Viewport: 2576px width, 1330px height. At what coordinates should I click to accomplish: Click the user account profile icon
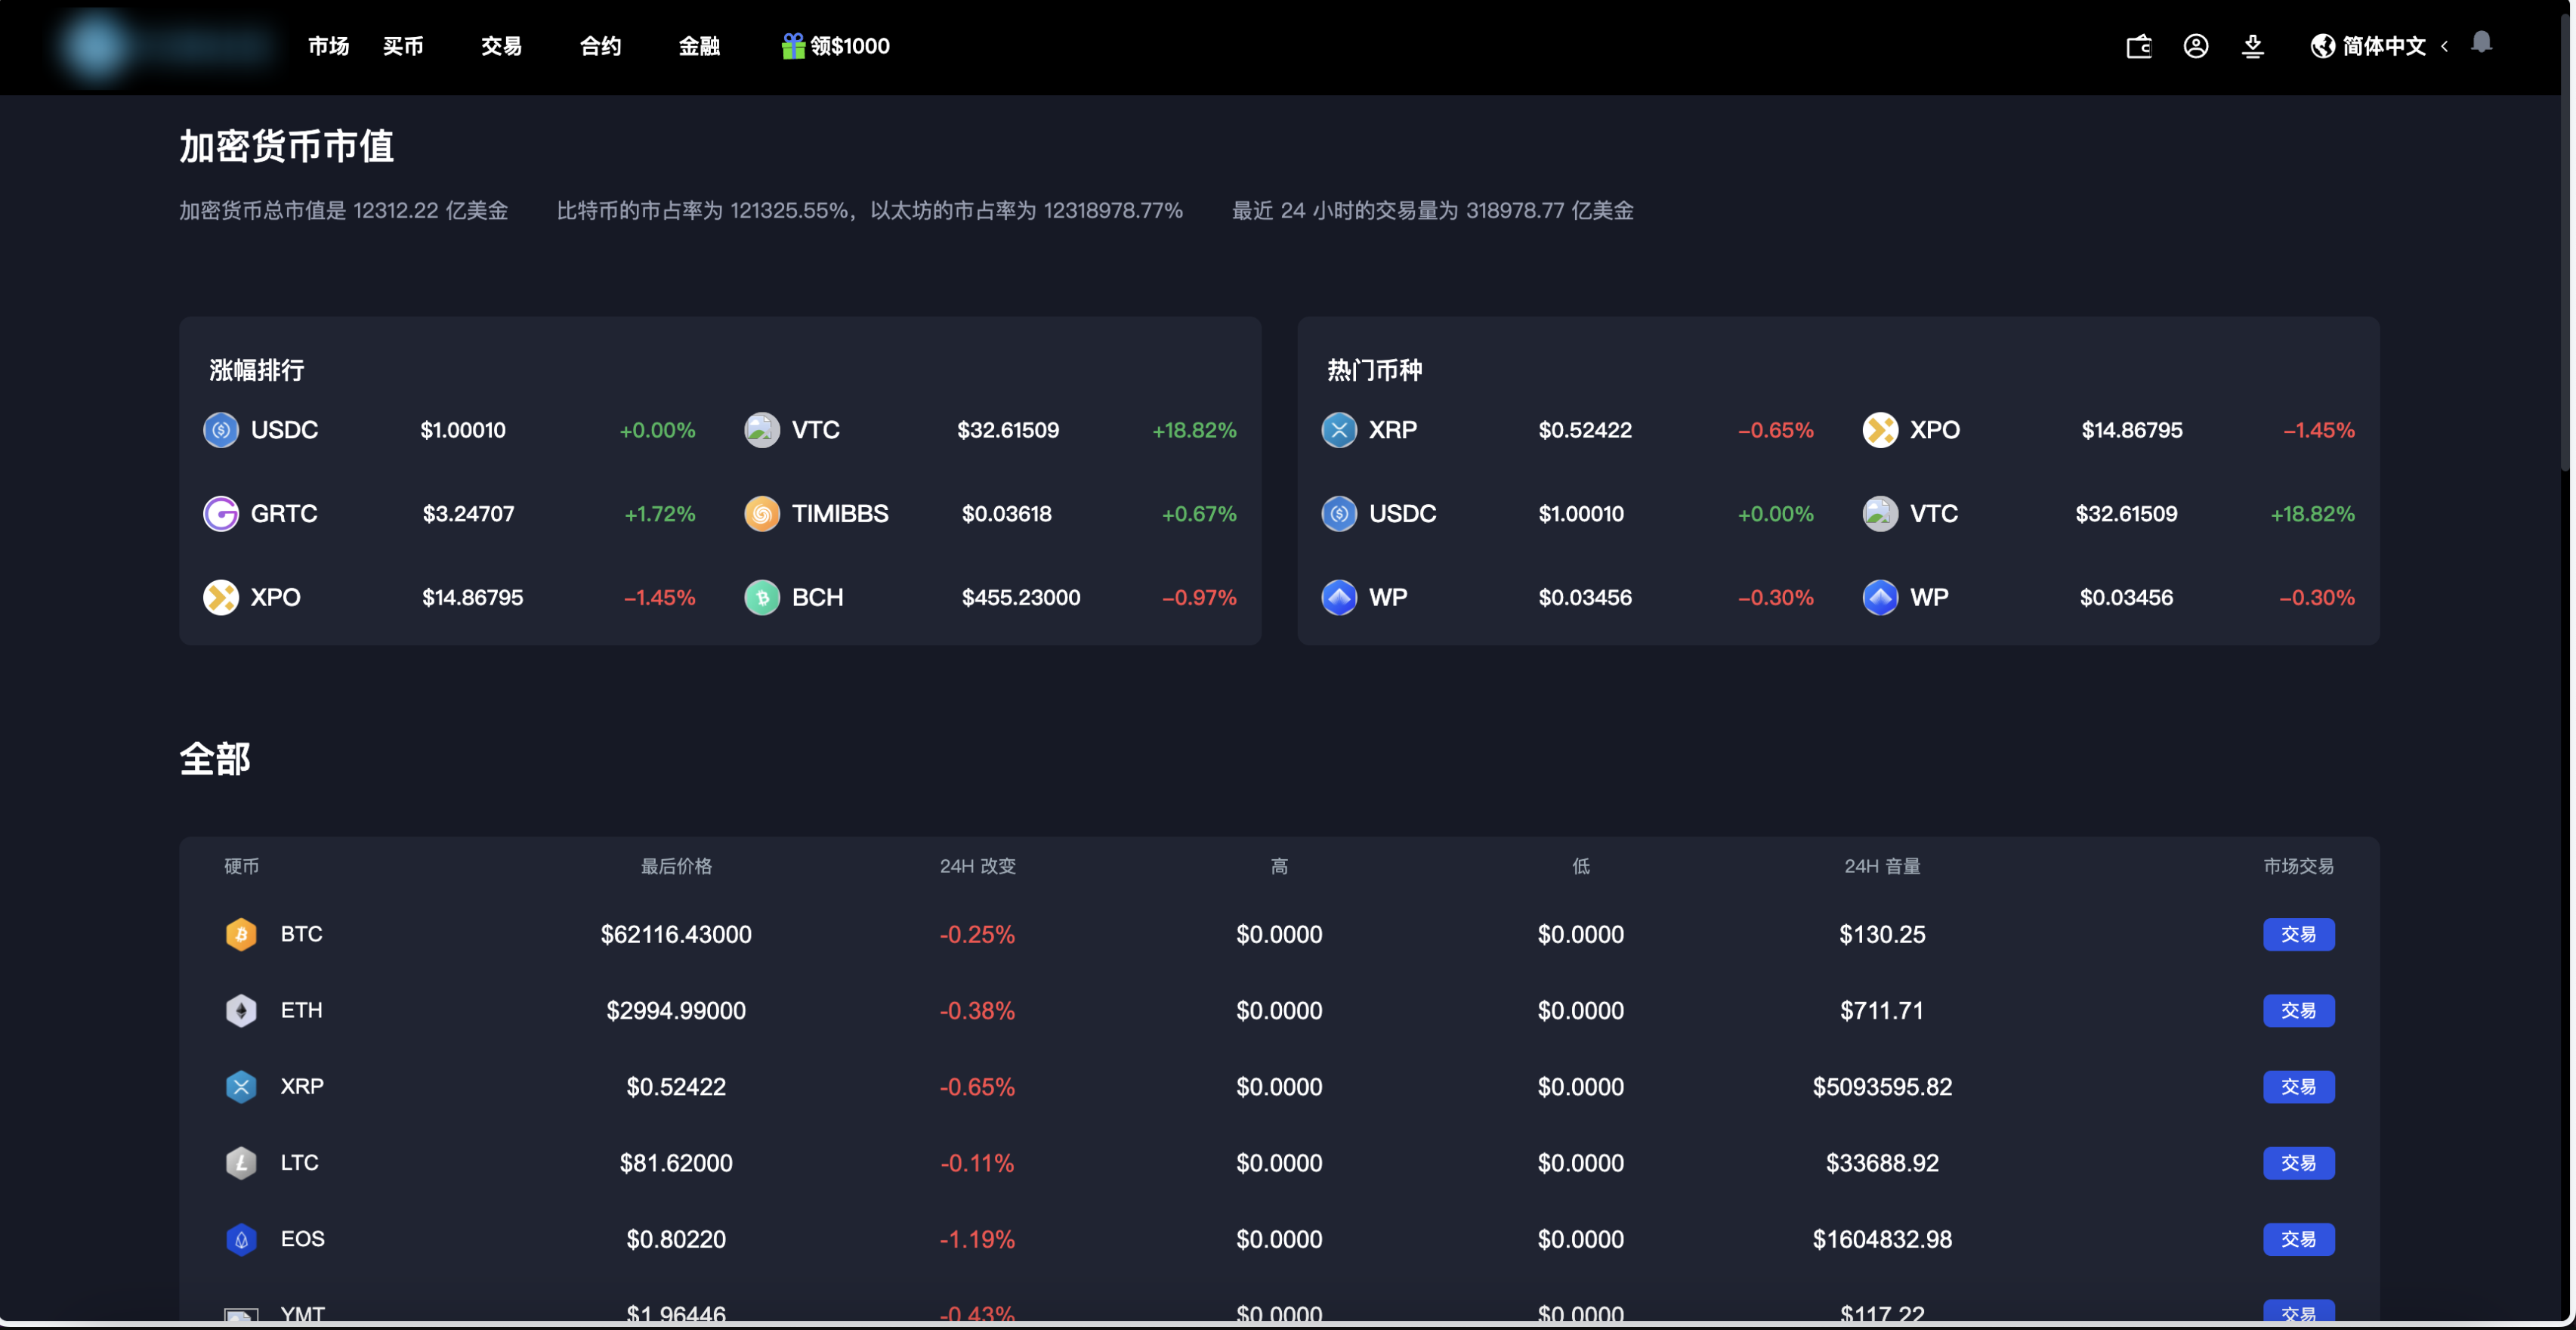coord(2195,46)
